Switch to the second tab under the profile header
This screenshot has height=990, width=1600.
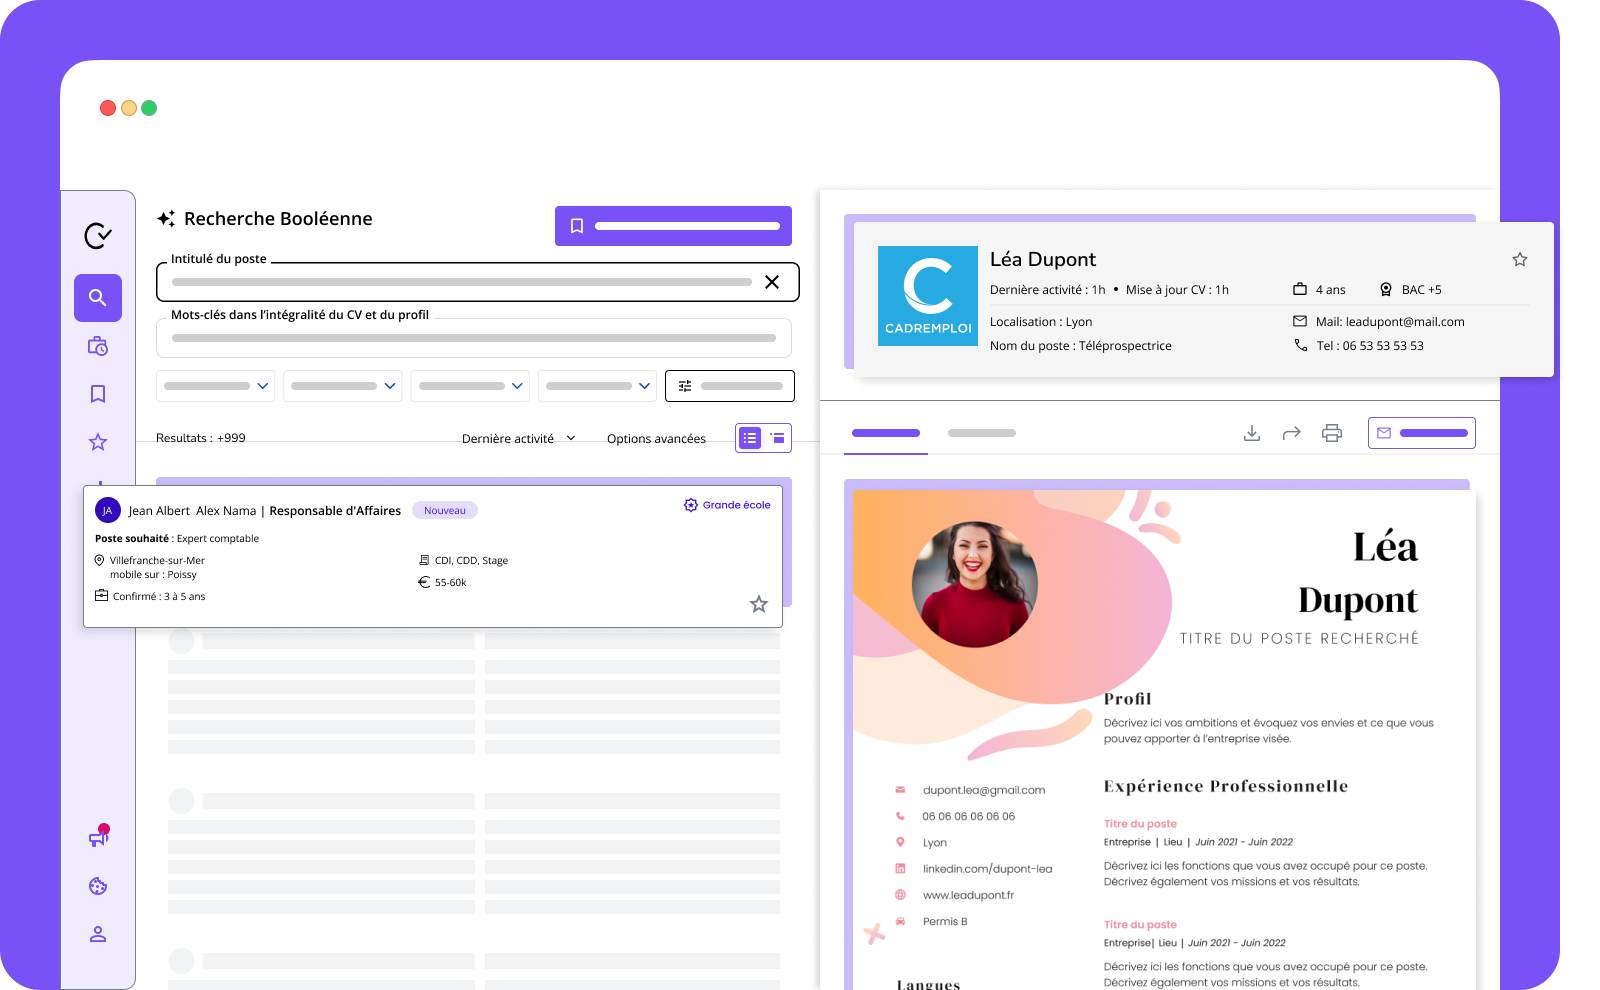point(981,433)
